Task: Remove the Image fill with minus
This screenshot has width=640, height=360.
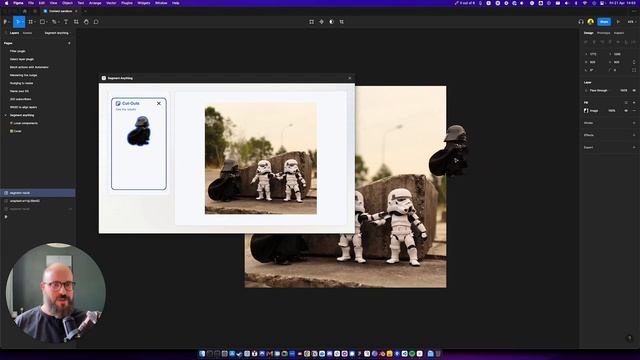Action: (634, 111)
